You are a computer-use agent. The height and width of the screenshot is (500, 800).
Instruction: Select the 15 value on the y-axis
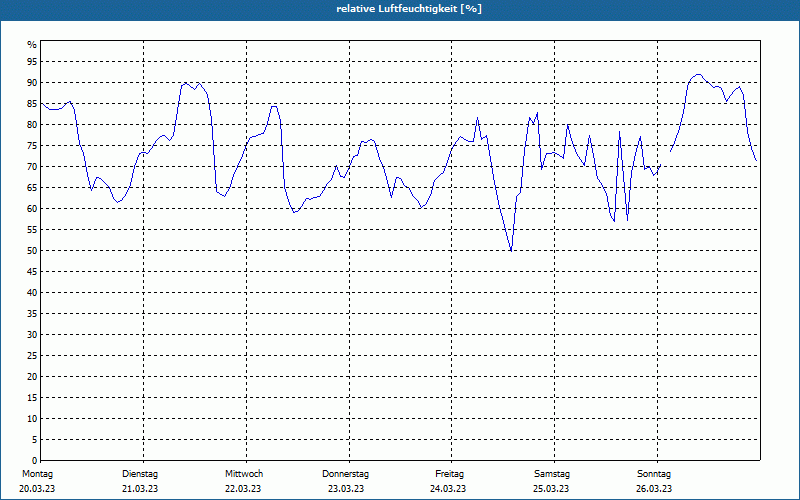coord(32,398)
